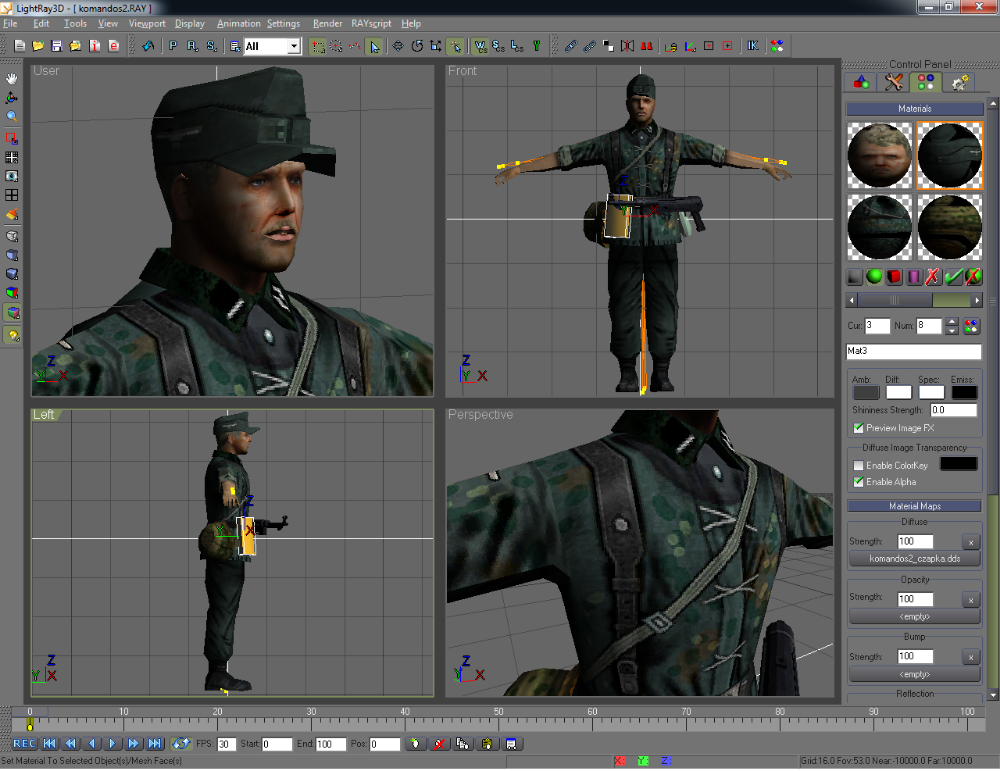Click the four-viewport layout icon in sidebar
Image resolution: width=1000 pixels, height=771 pixels.
point(11,195)
